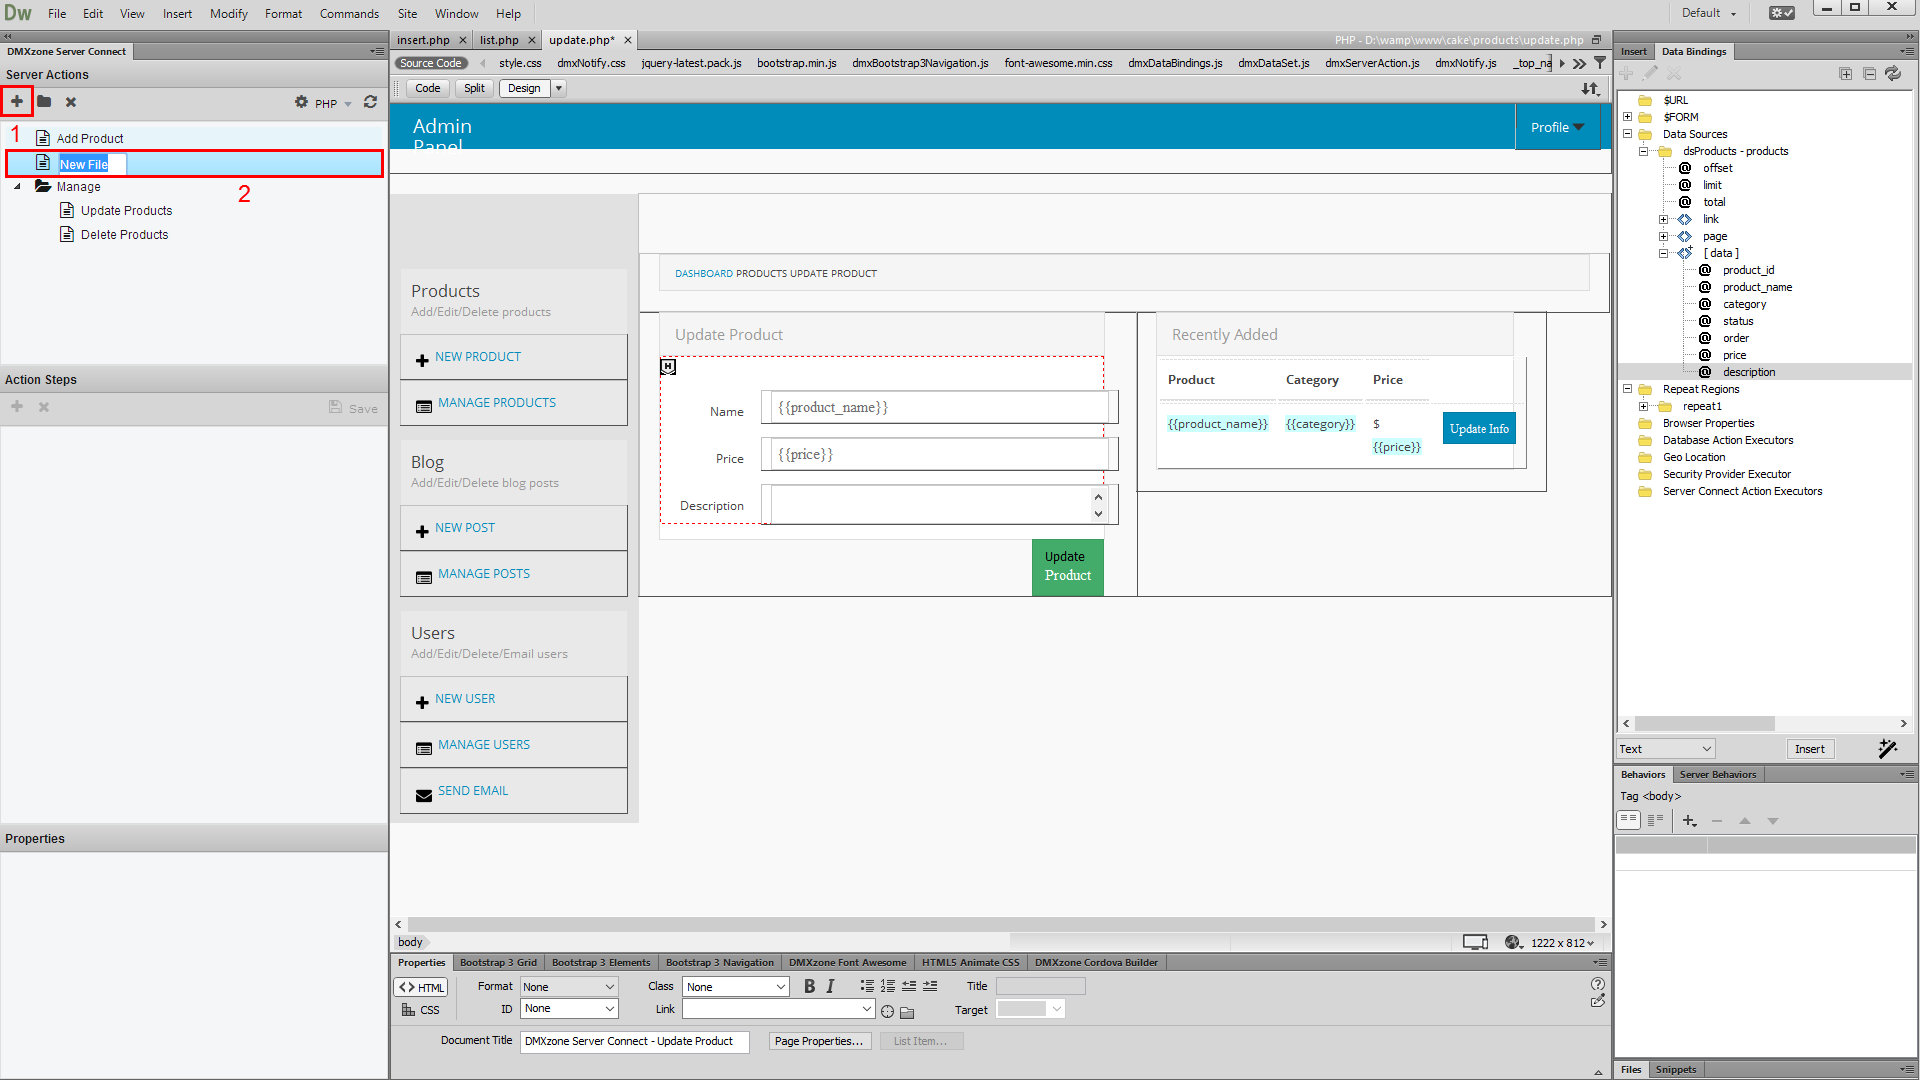
Task: Click the text outdent icon
Action: pyautogui.click(x=909, y=986)
